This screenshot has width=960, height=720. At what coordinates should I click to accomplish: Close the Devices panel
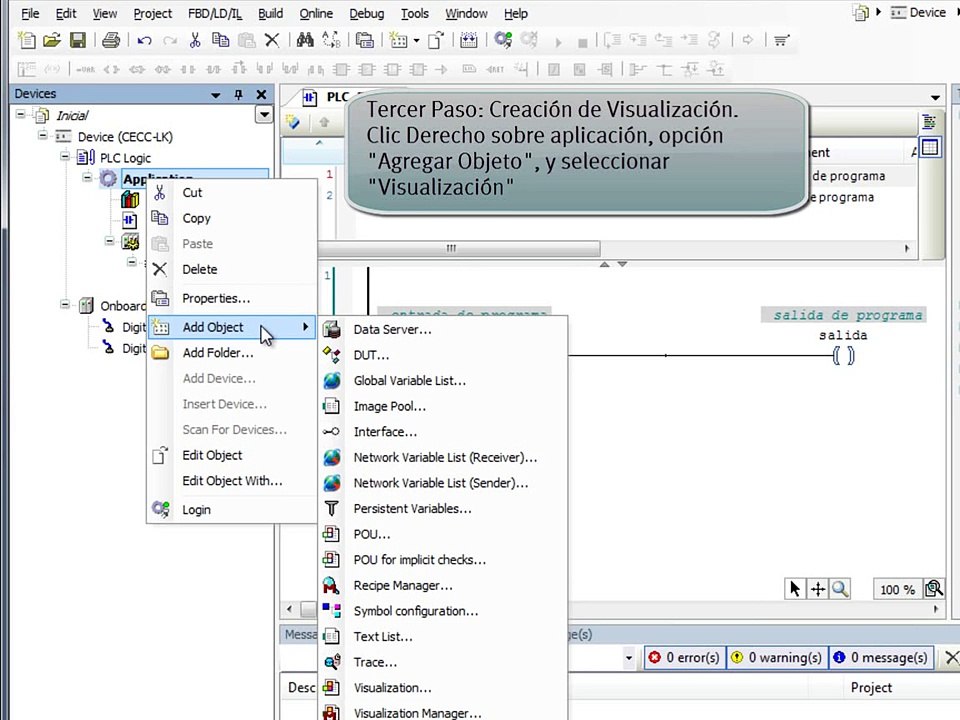tap(261, 94)
